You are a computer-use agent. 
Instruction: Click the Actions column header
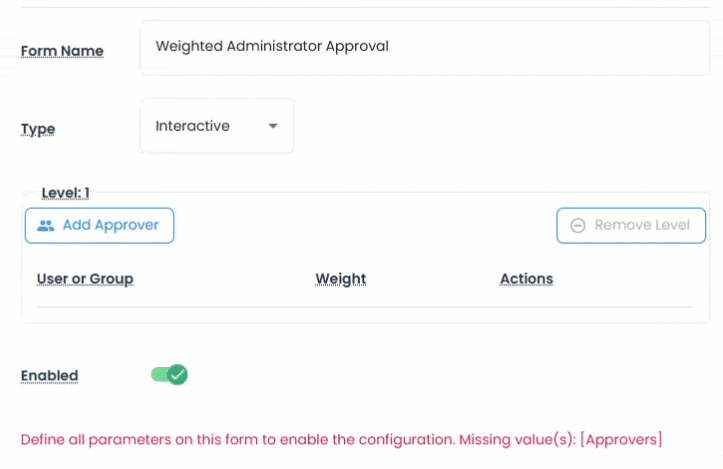click(x=526, y=279)
